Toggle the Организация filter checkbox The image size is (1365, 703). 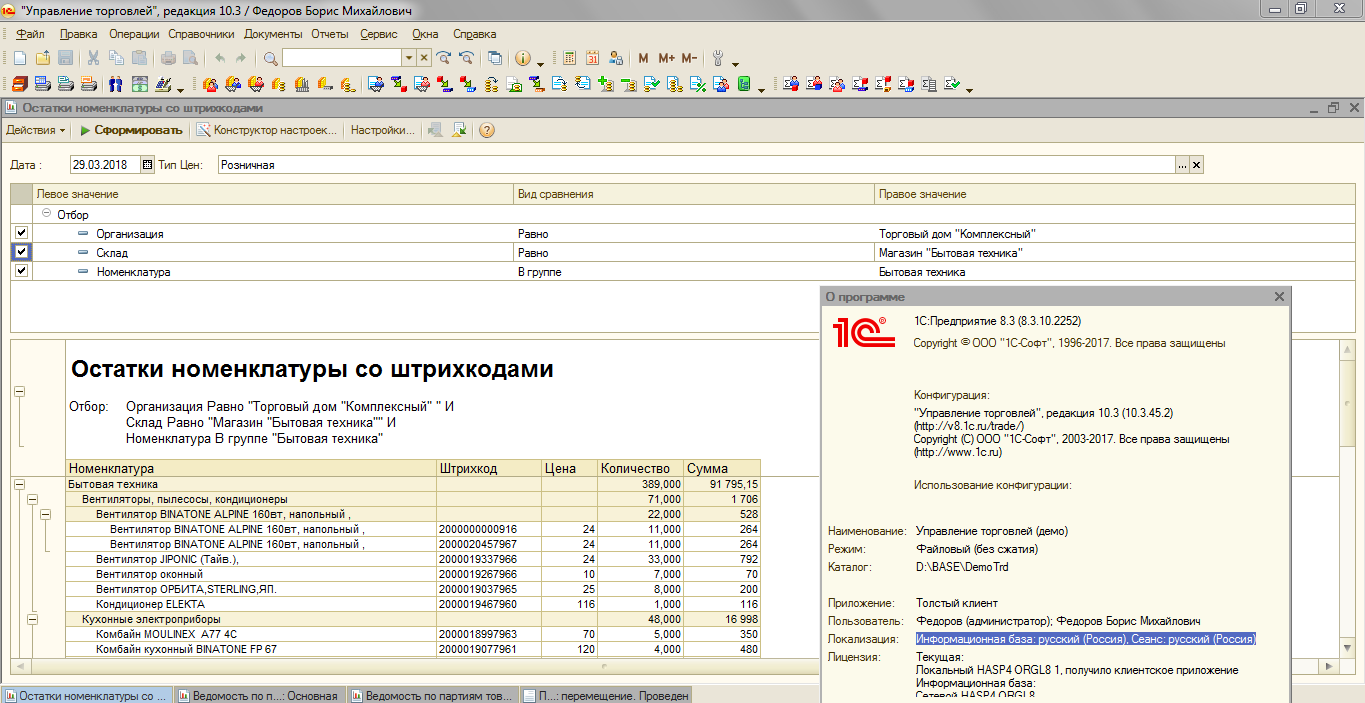pyautogui.click(x=21, y=233)
